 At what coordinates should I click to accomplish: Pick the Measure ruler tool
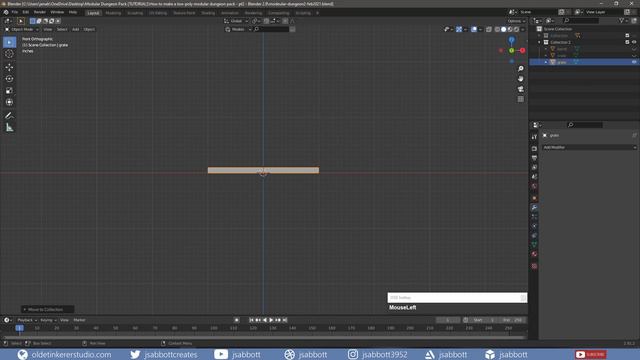coord(9,128)
